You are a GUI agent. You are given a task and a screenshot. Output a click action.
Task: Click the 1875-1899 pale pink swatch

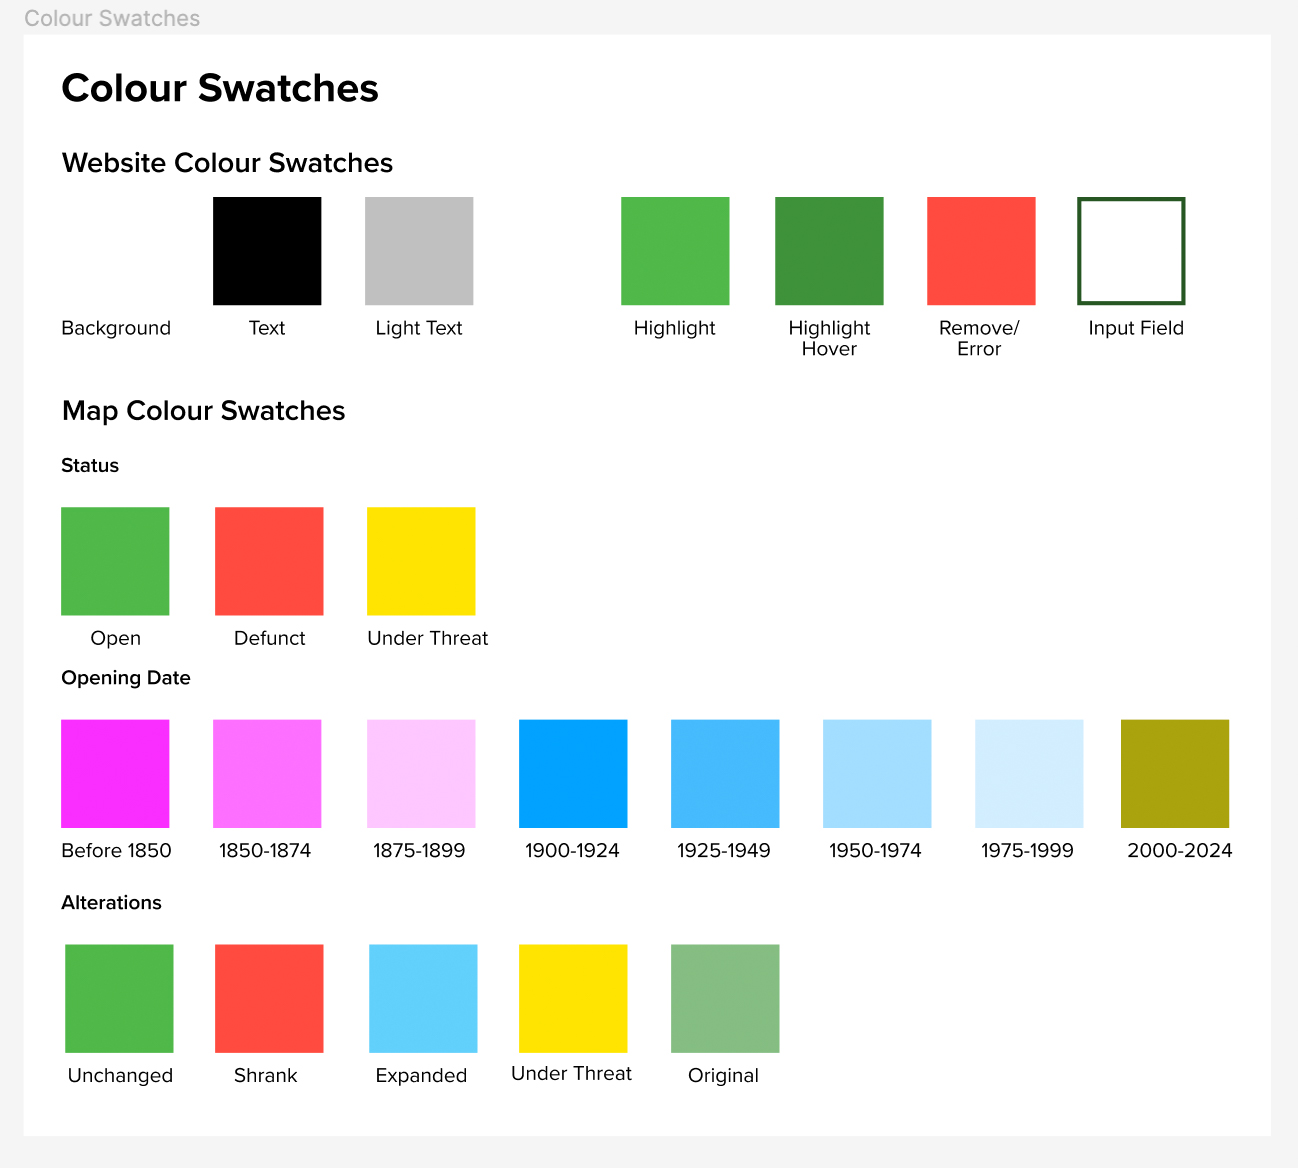[x=421, y=773]
